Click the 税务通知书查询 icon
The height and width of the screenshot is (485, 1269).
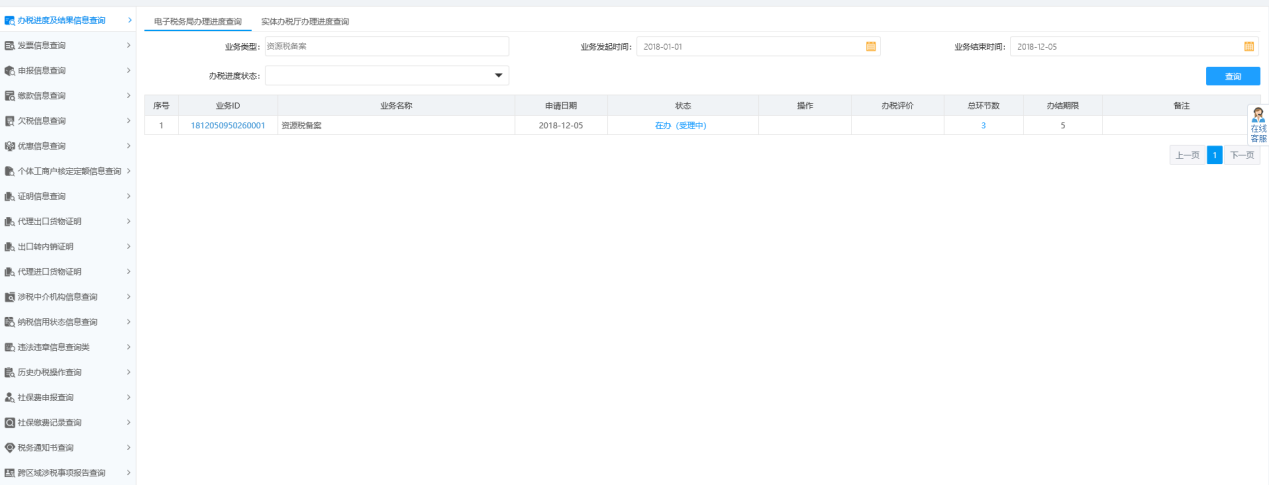pyautogui.click(x=10, y=448)
